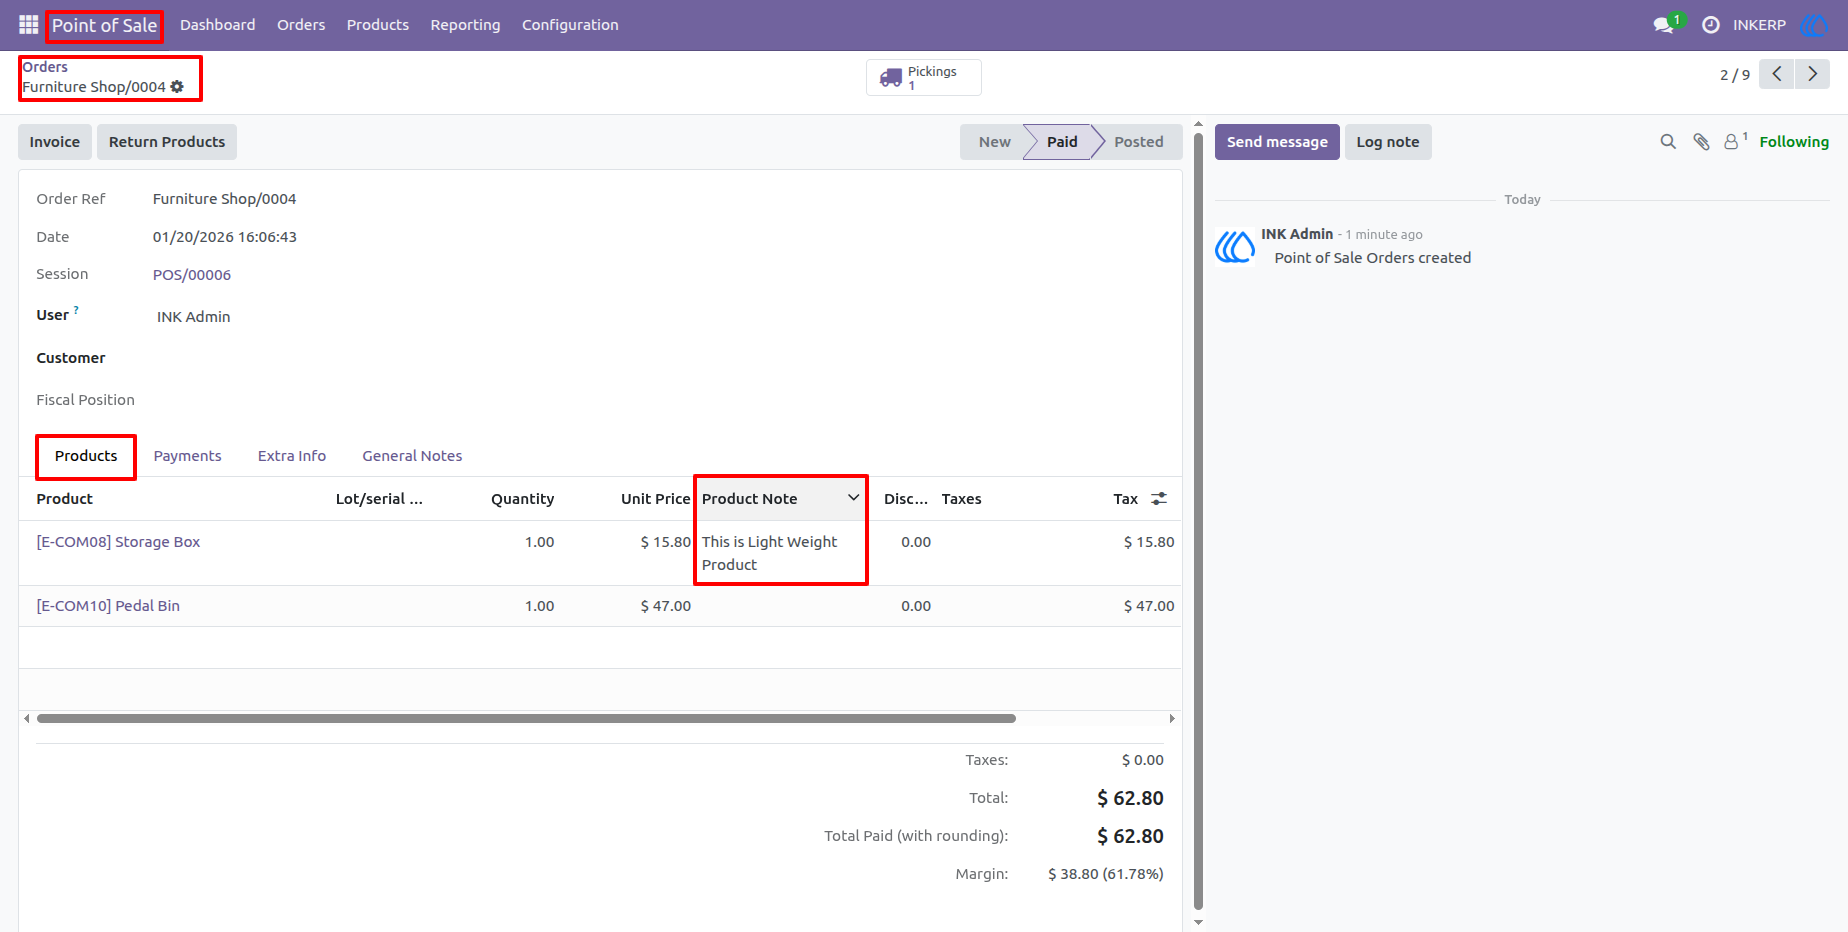The image size is (1848, 932).
Task: Open the Reporting menu
Action: 465,25
